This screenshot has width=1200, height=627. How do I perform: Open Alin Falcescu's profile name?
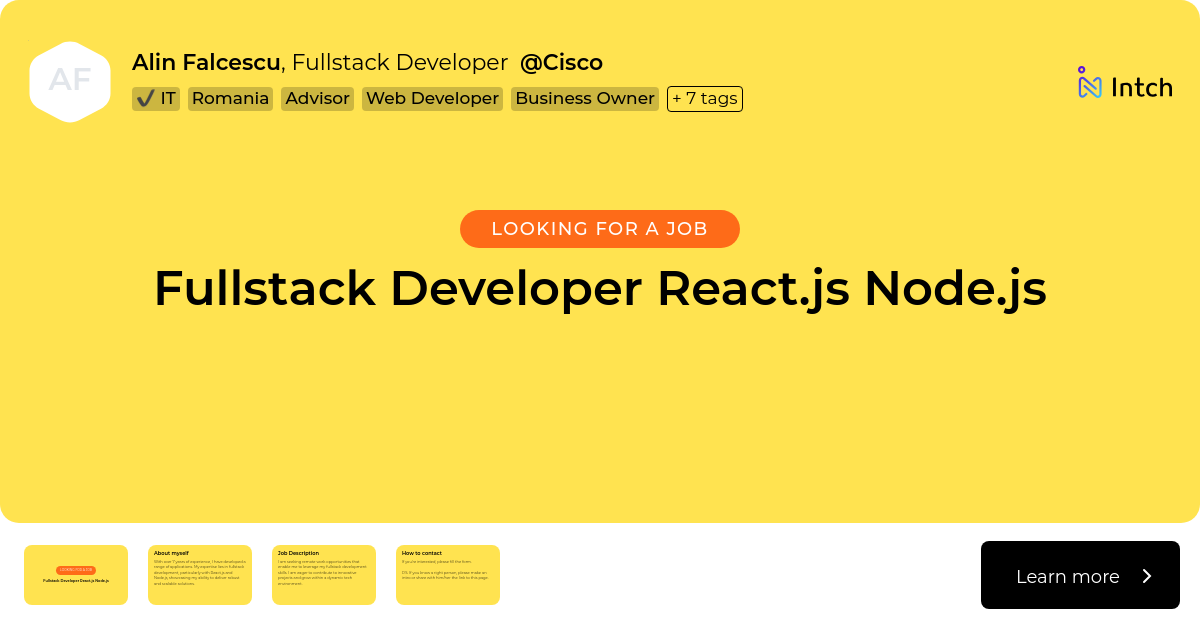206,62
